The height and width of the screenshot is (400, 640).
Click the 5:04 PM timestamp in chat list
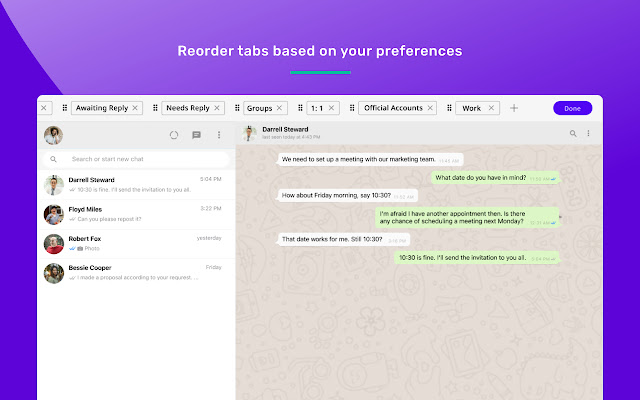pos(211,179)
